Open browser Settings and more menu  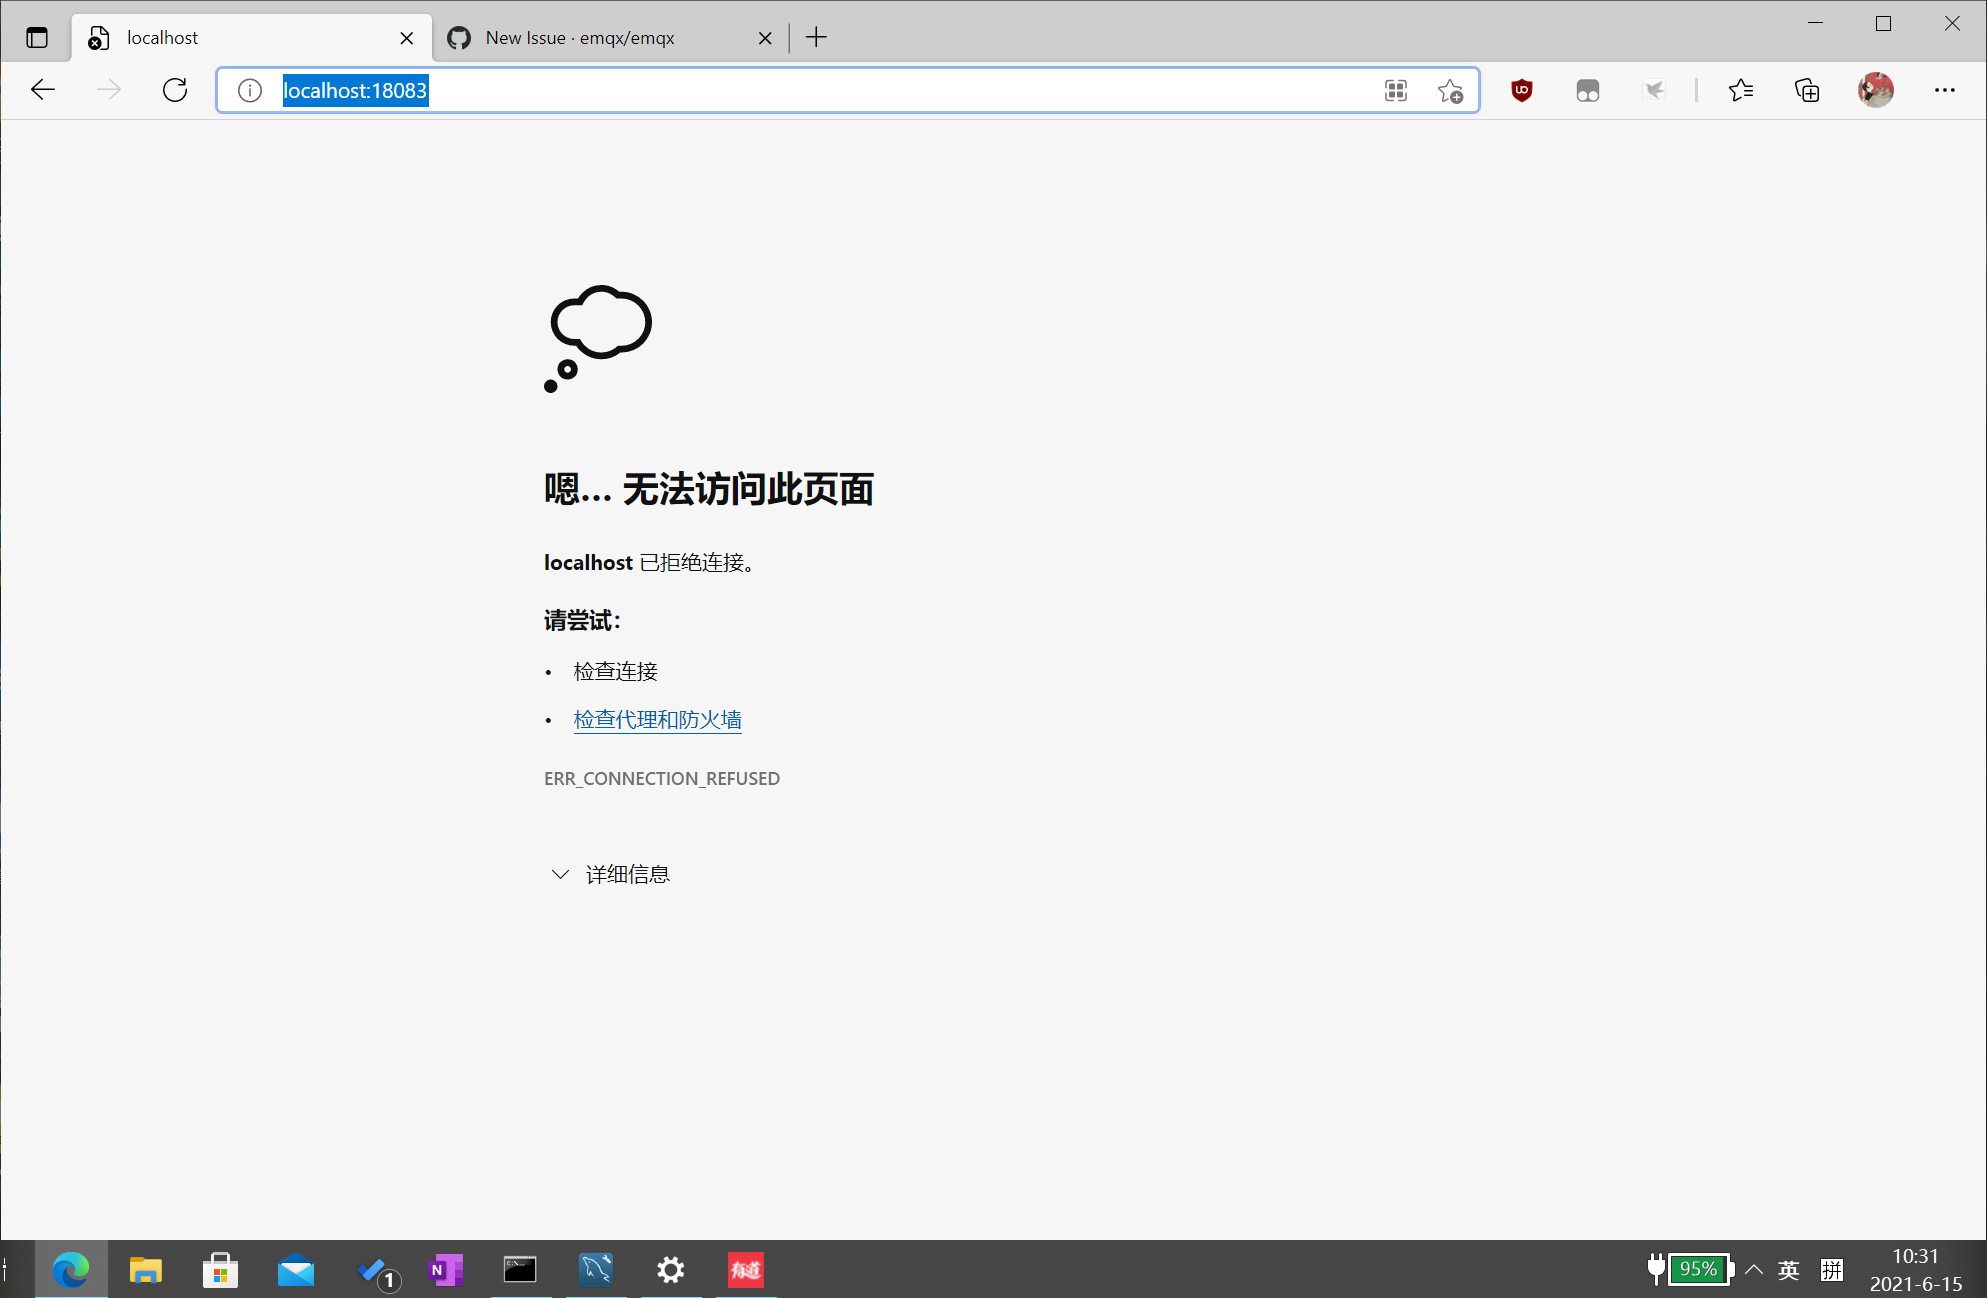pos(1944,90)
